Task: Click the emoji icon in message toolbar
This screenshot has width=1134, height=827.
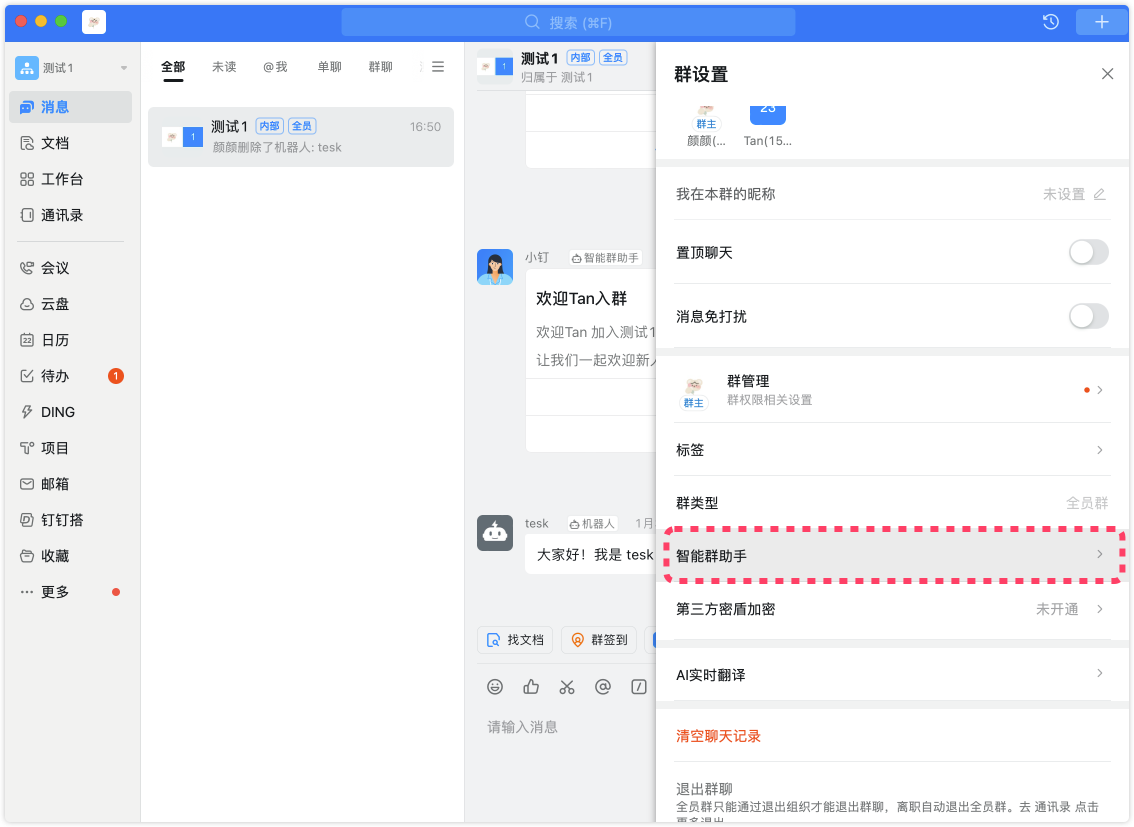Action: pyautogui.click(x=495, y=687)
